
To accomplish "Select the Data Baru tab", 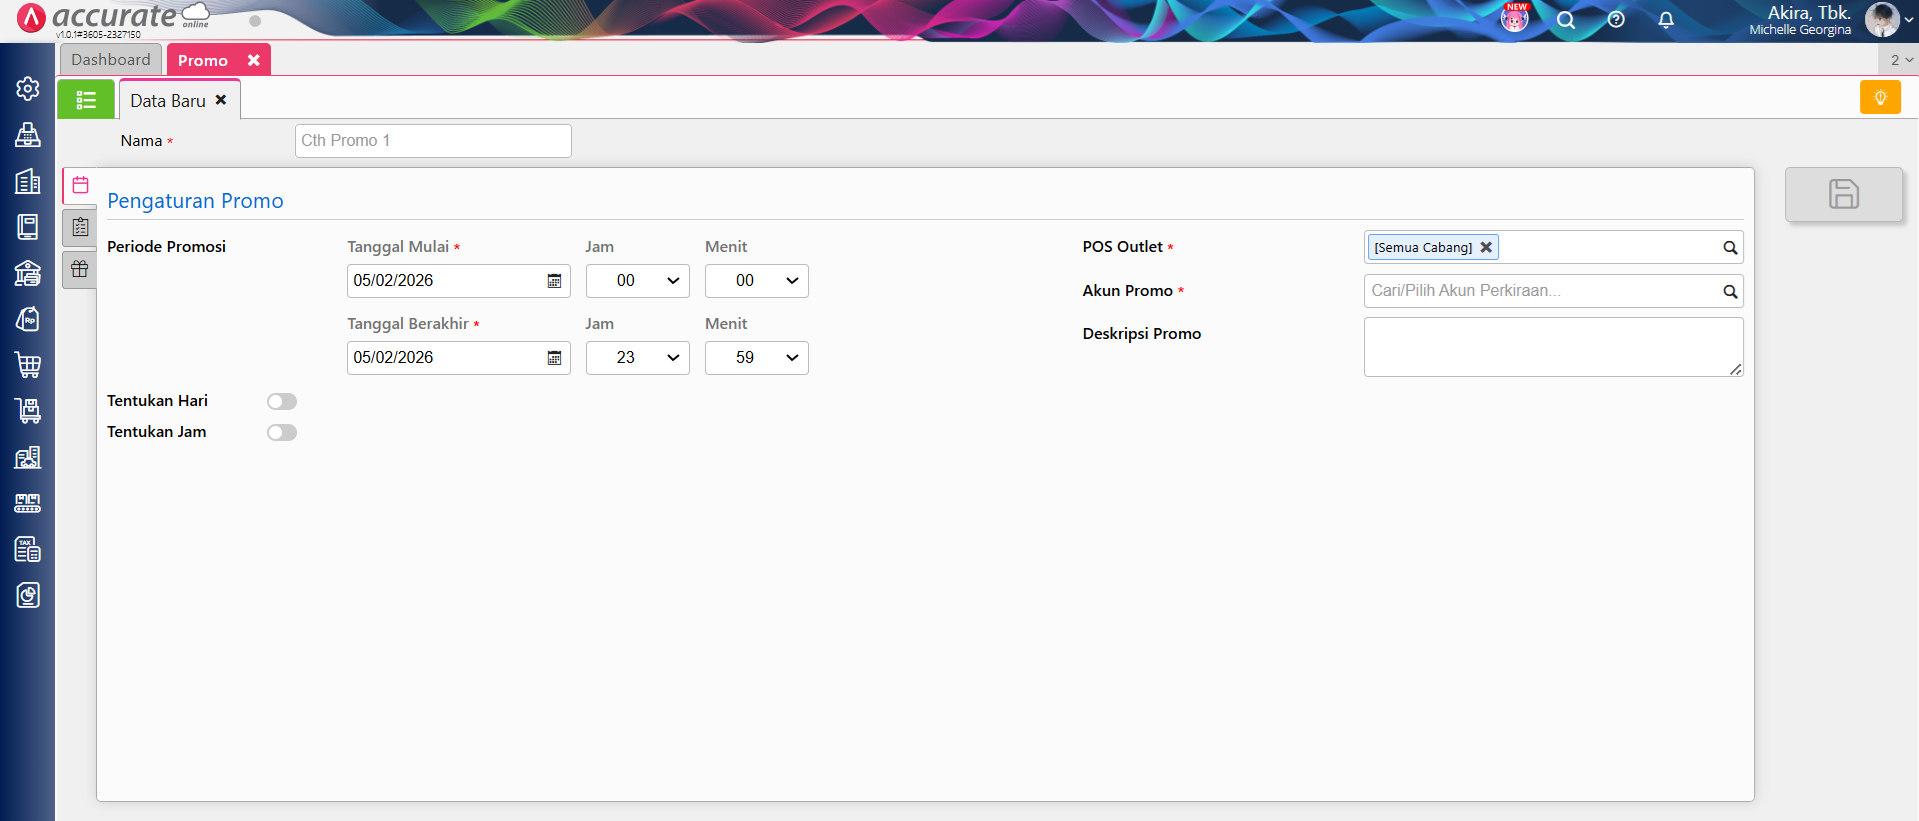I will (168, 101).
